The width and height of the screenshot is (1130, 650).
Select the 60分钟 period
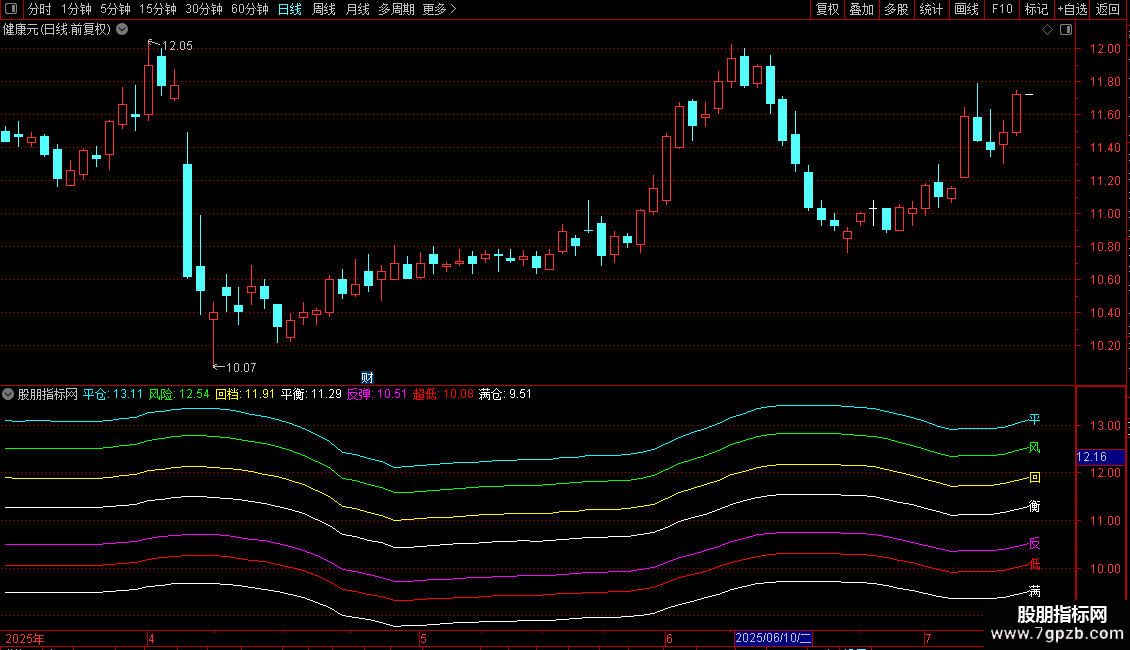point(250,9)
